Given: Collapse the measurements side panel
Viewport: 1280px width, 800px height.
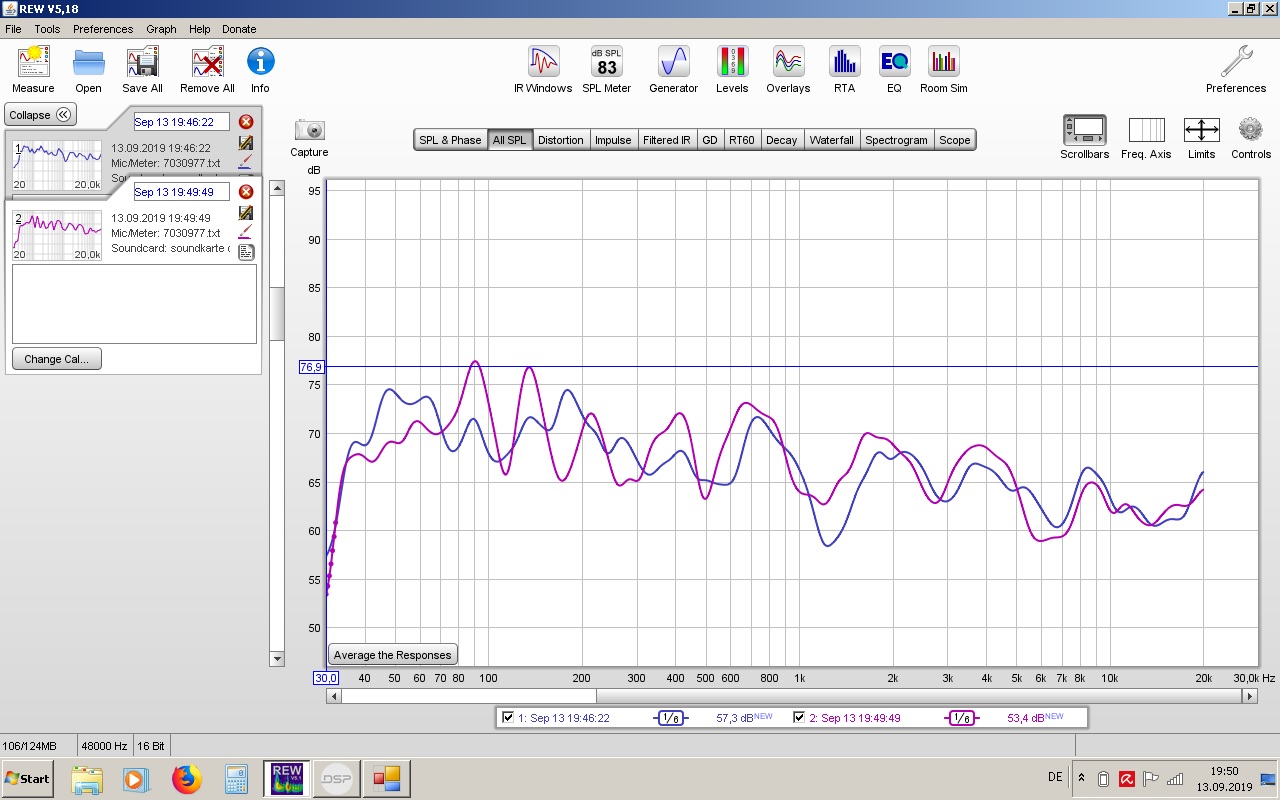Looking at the screenshot, I should 40,115.
